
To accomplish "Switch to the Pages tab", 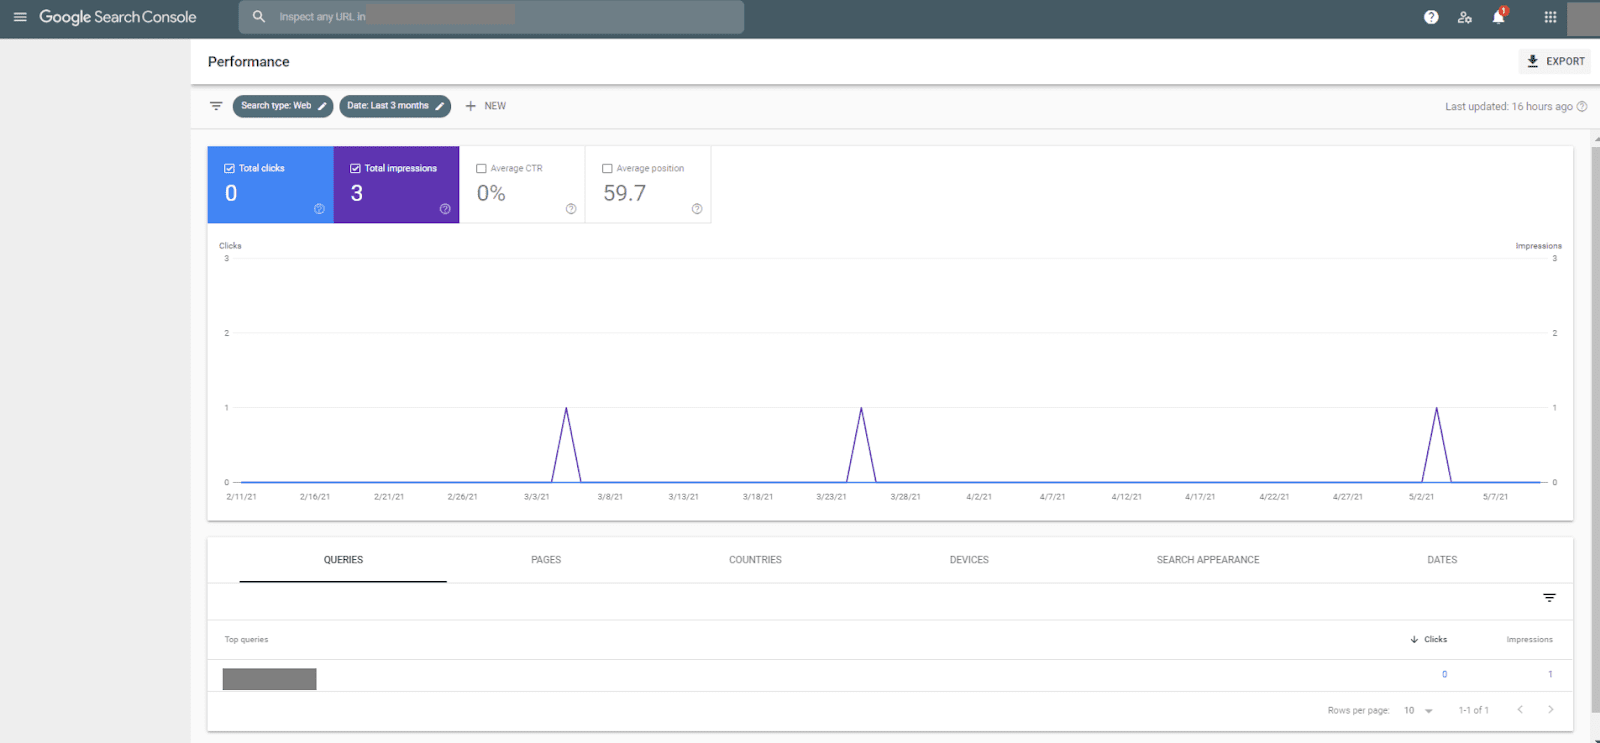I will point(546,560).
